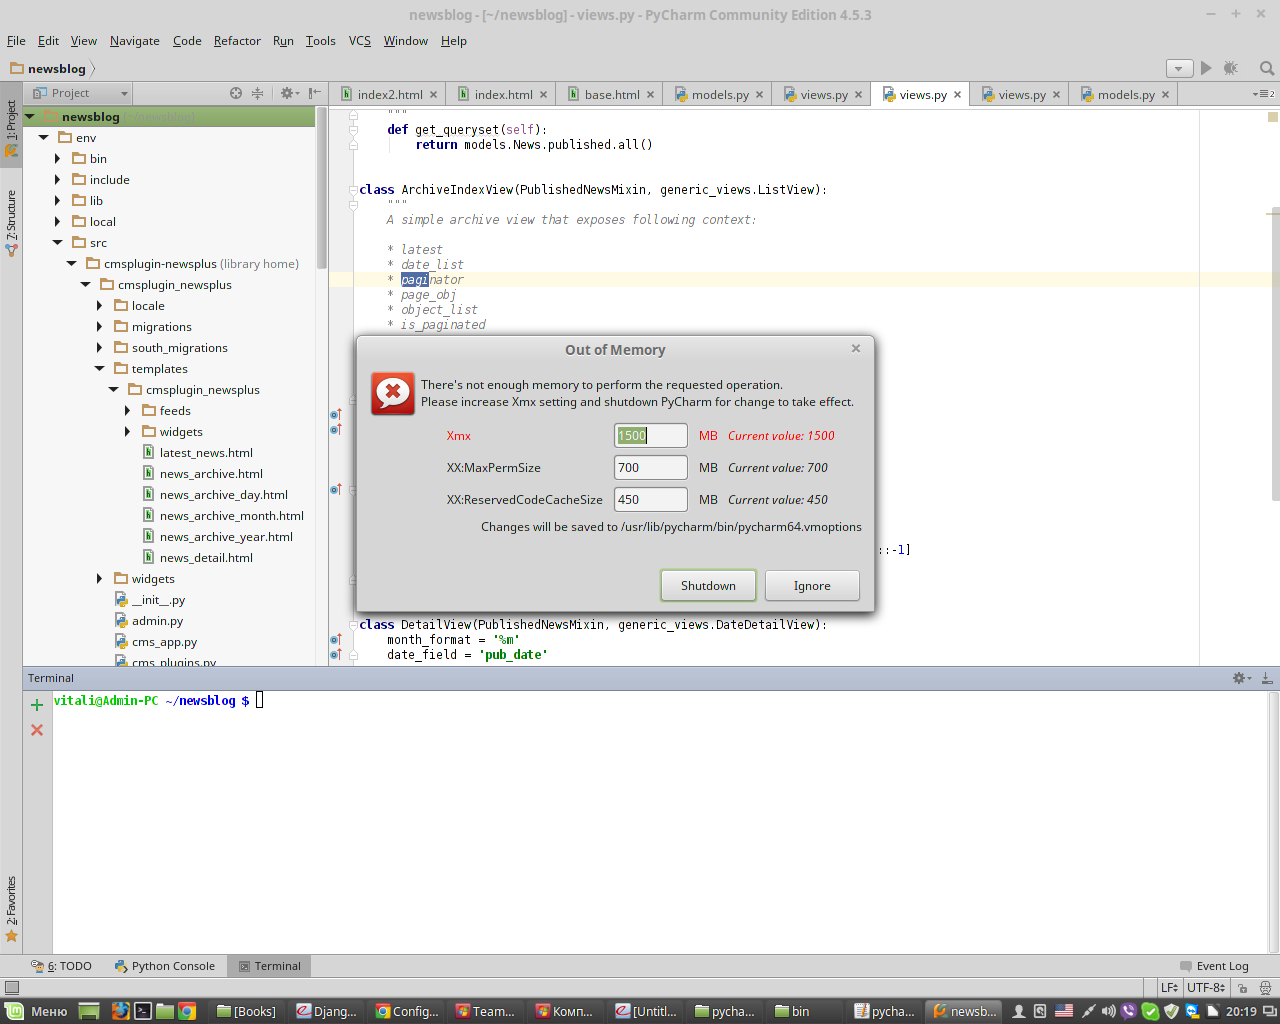
Task: Switch to the base.html editor tab
Action: pos(612,95)
